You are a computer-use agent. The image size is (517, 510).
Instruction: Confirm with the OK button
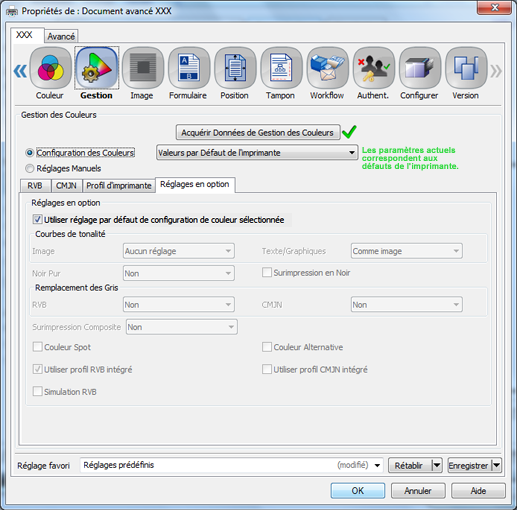click(358, 491)
